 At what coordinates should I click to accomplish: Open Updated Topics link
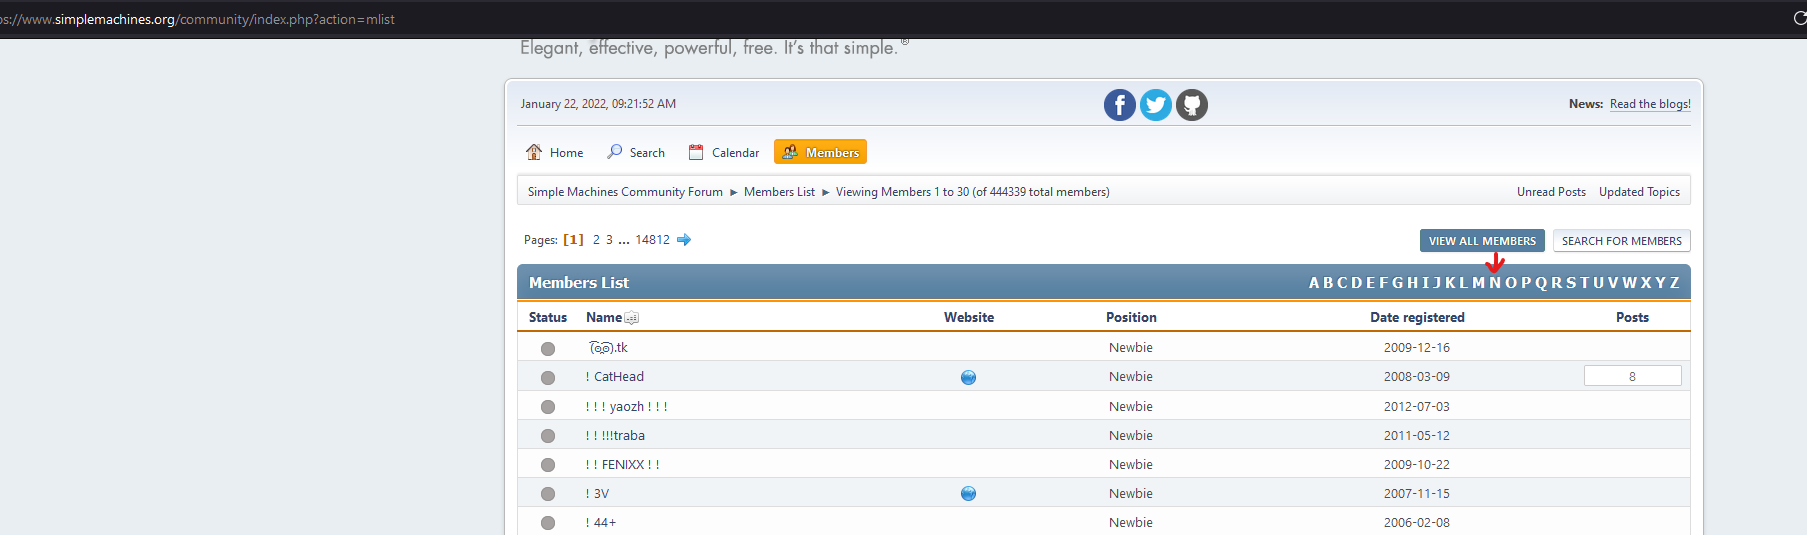tap(1639, 192)
